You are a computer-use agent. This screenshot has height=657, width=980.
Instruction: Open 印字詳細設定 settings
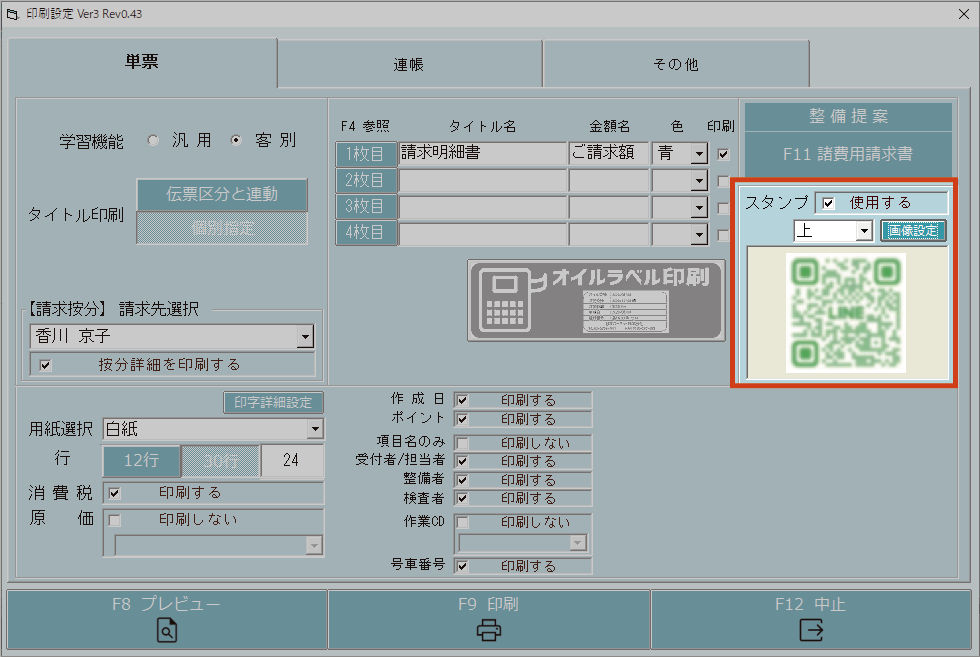click(273, 403)
